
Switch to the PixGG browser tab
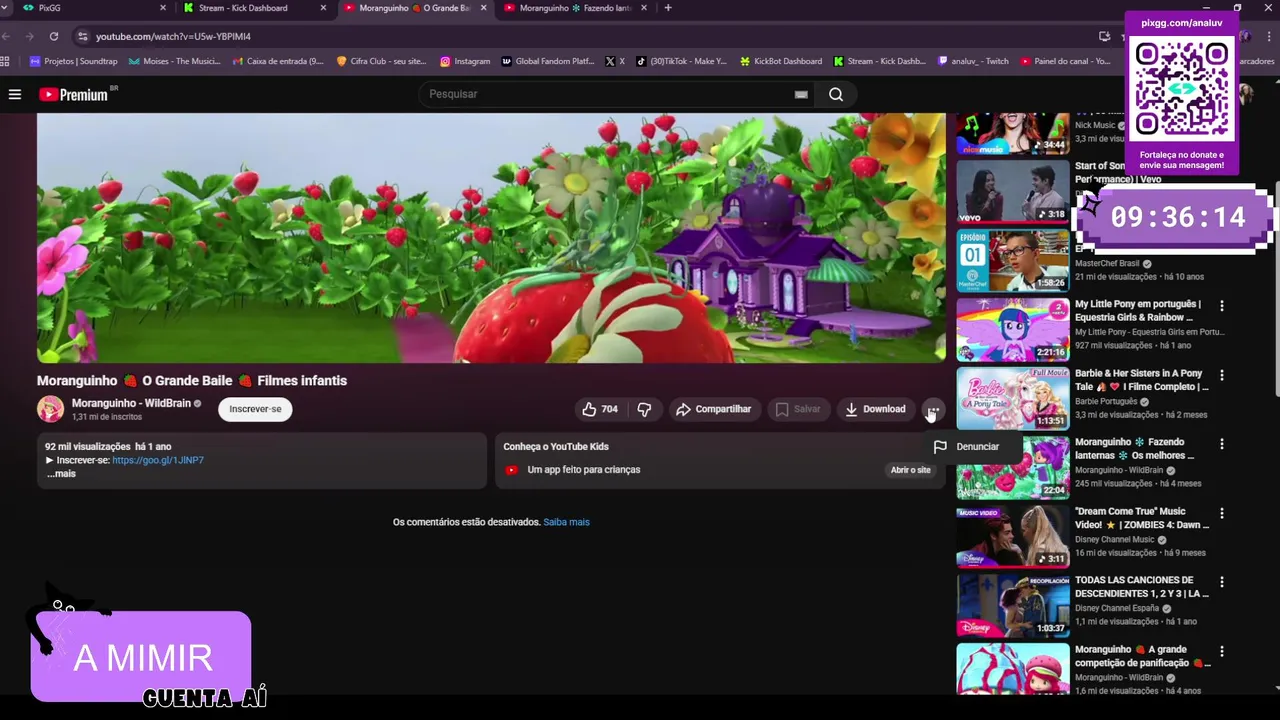[x=90, y=8]
